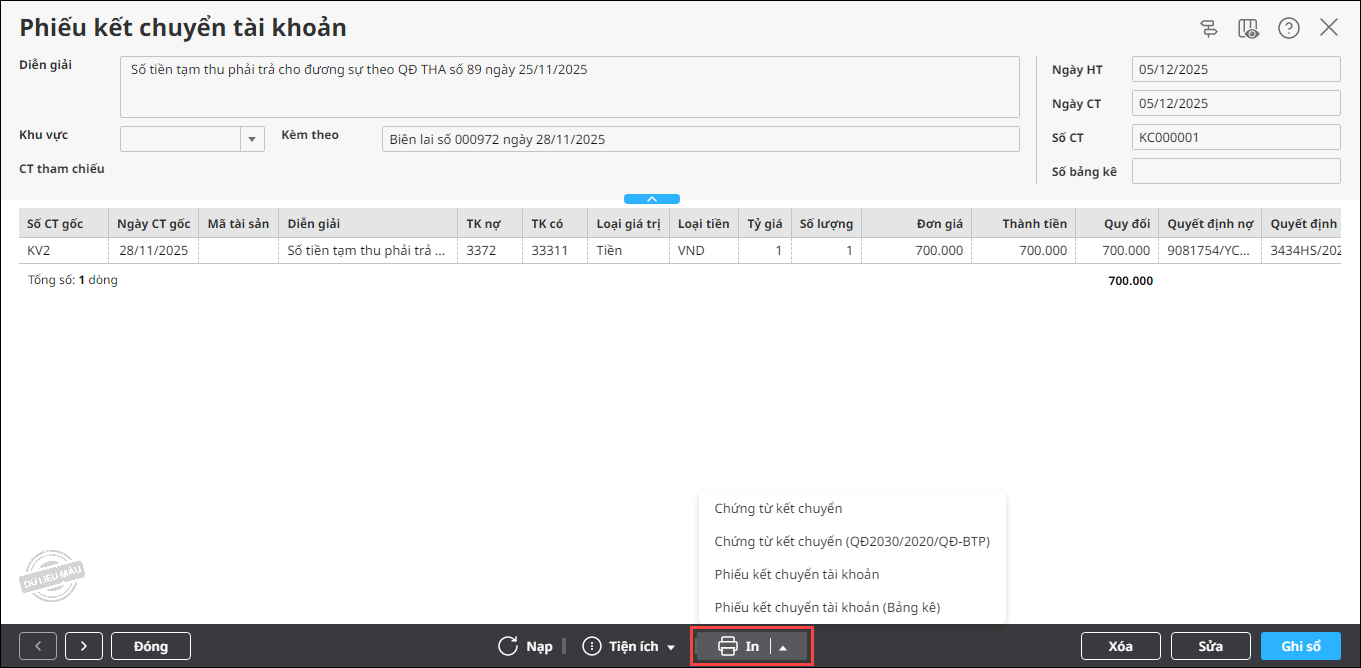This screenshot has width=1361, height=668.
Task: Click the printer In icon
Action: tap(728, 646)
